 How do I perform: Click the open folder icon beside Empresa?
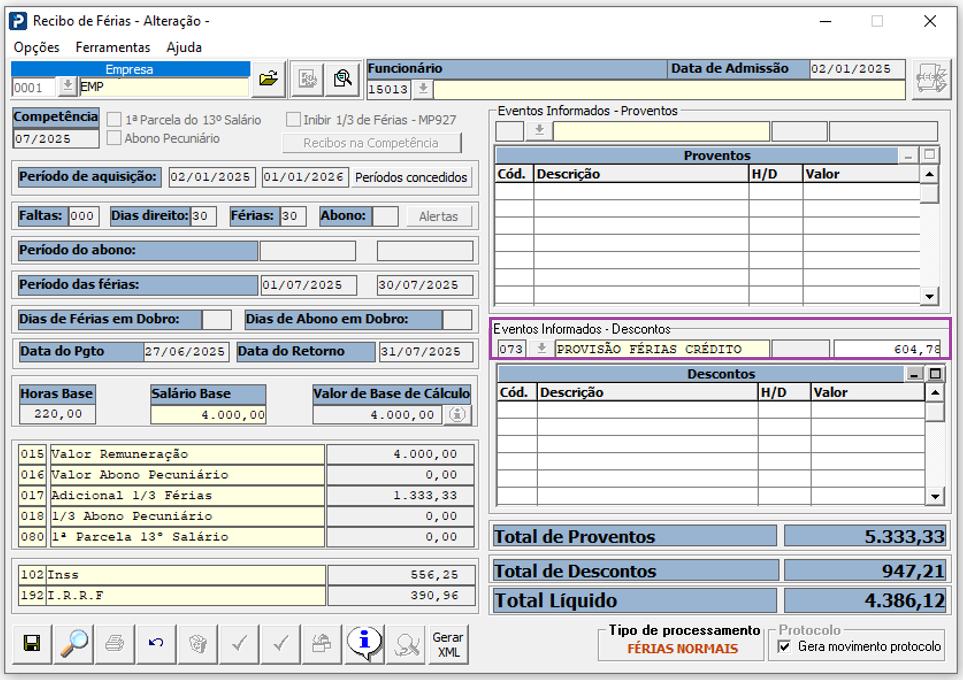coord(268,79)
